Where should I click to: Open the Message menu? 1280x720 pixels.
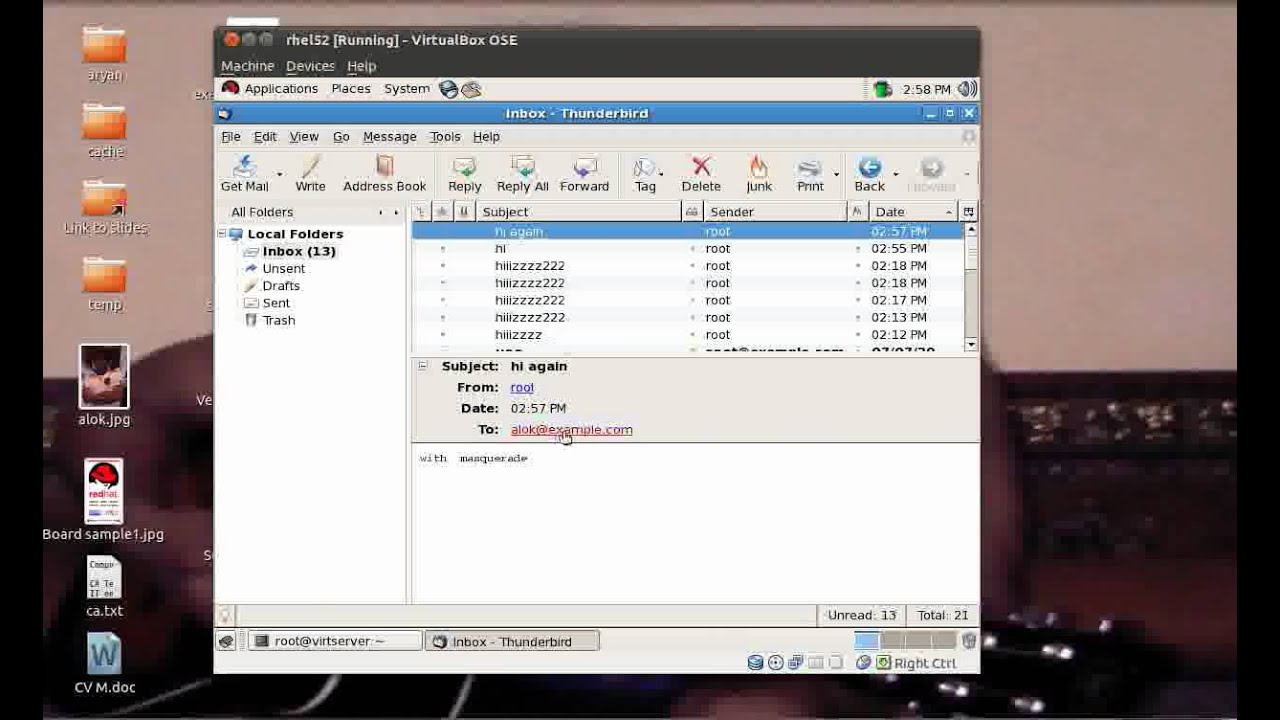click(389, 137)
